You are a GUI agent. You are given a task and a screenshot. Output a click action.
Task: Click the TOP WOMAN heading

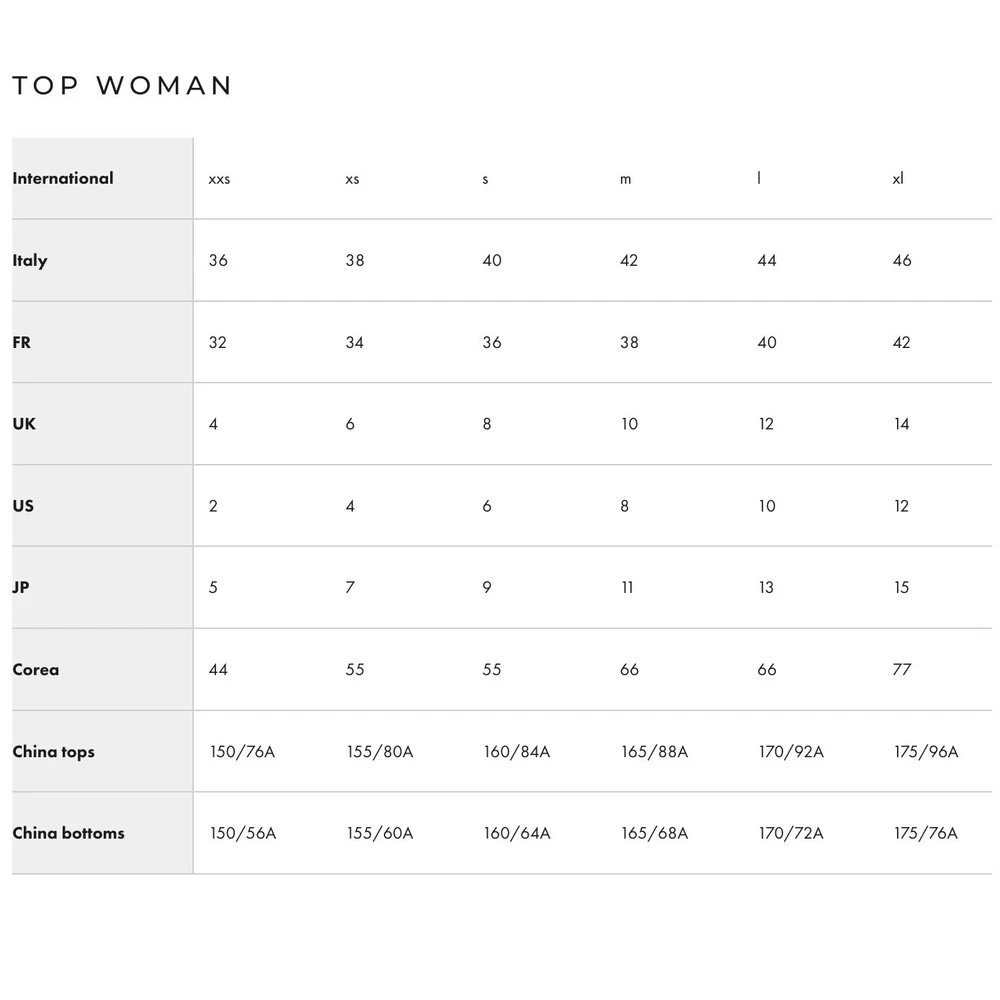pos(122,85)
